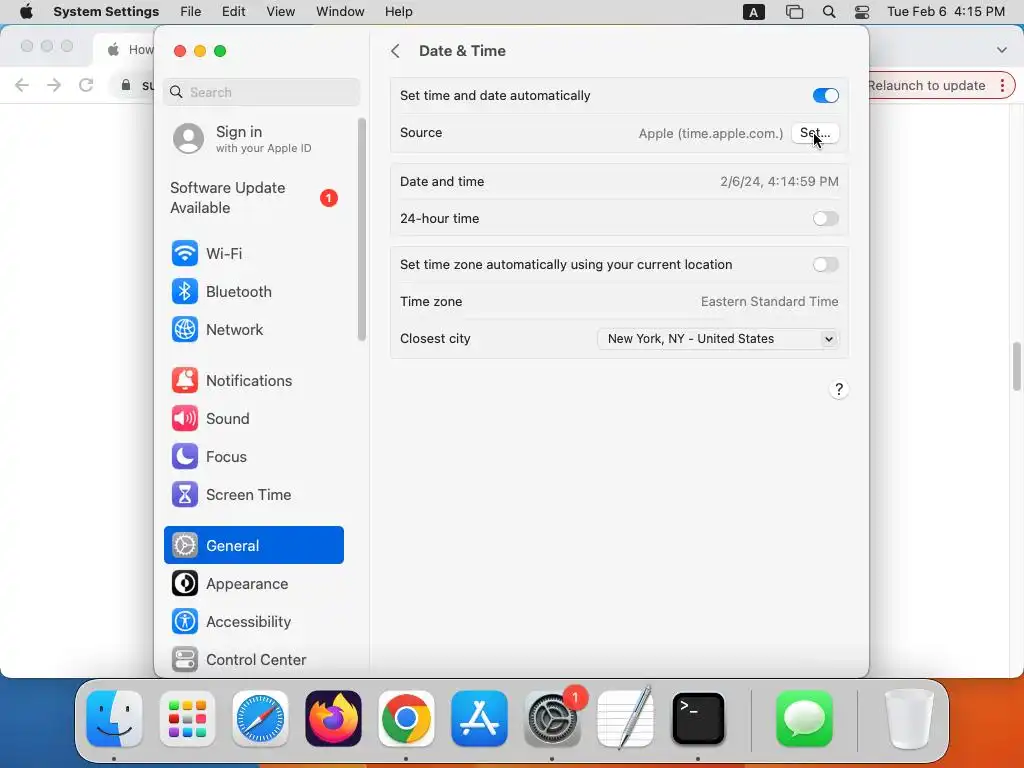This screenshot has width=1024, height=768.
Task: Open the Apple menu
Action: click(26, 12)
